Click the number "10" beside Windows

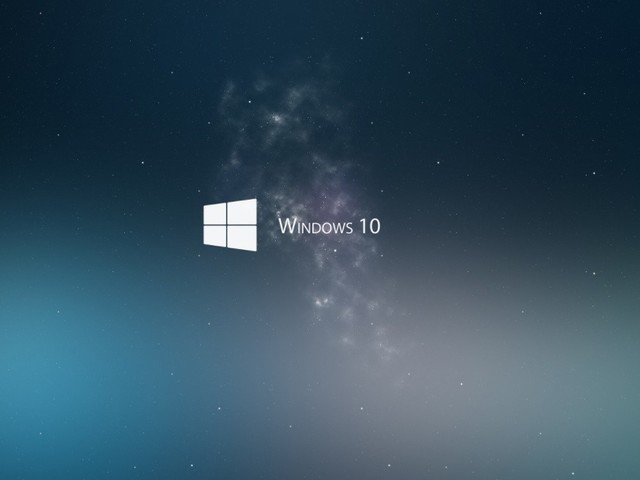click(369, 226)
